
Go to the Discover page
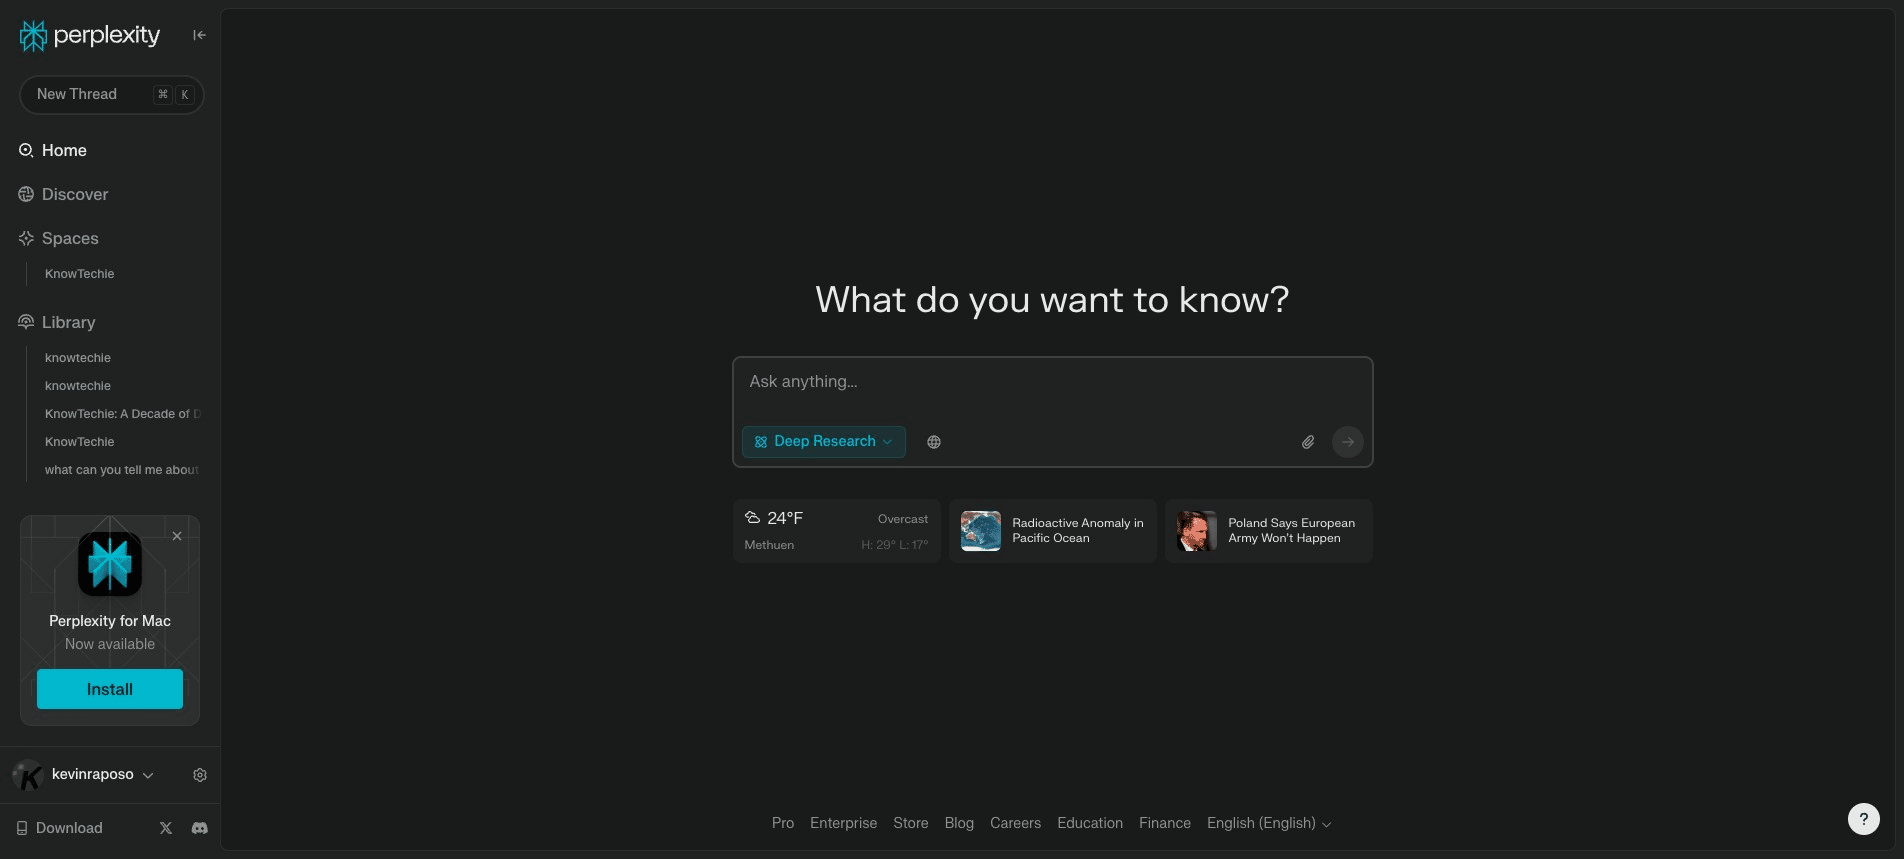pos(63,194)
